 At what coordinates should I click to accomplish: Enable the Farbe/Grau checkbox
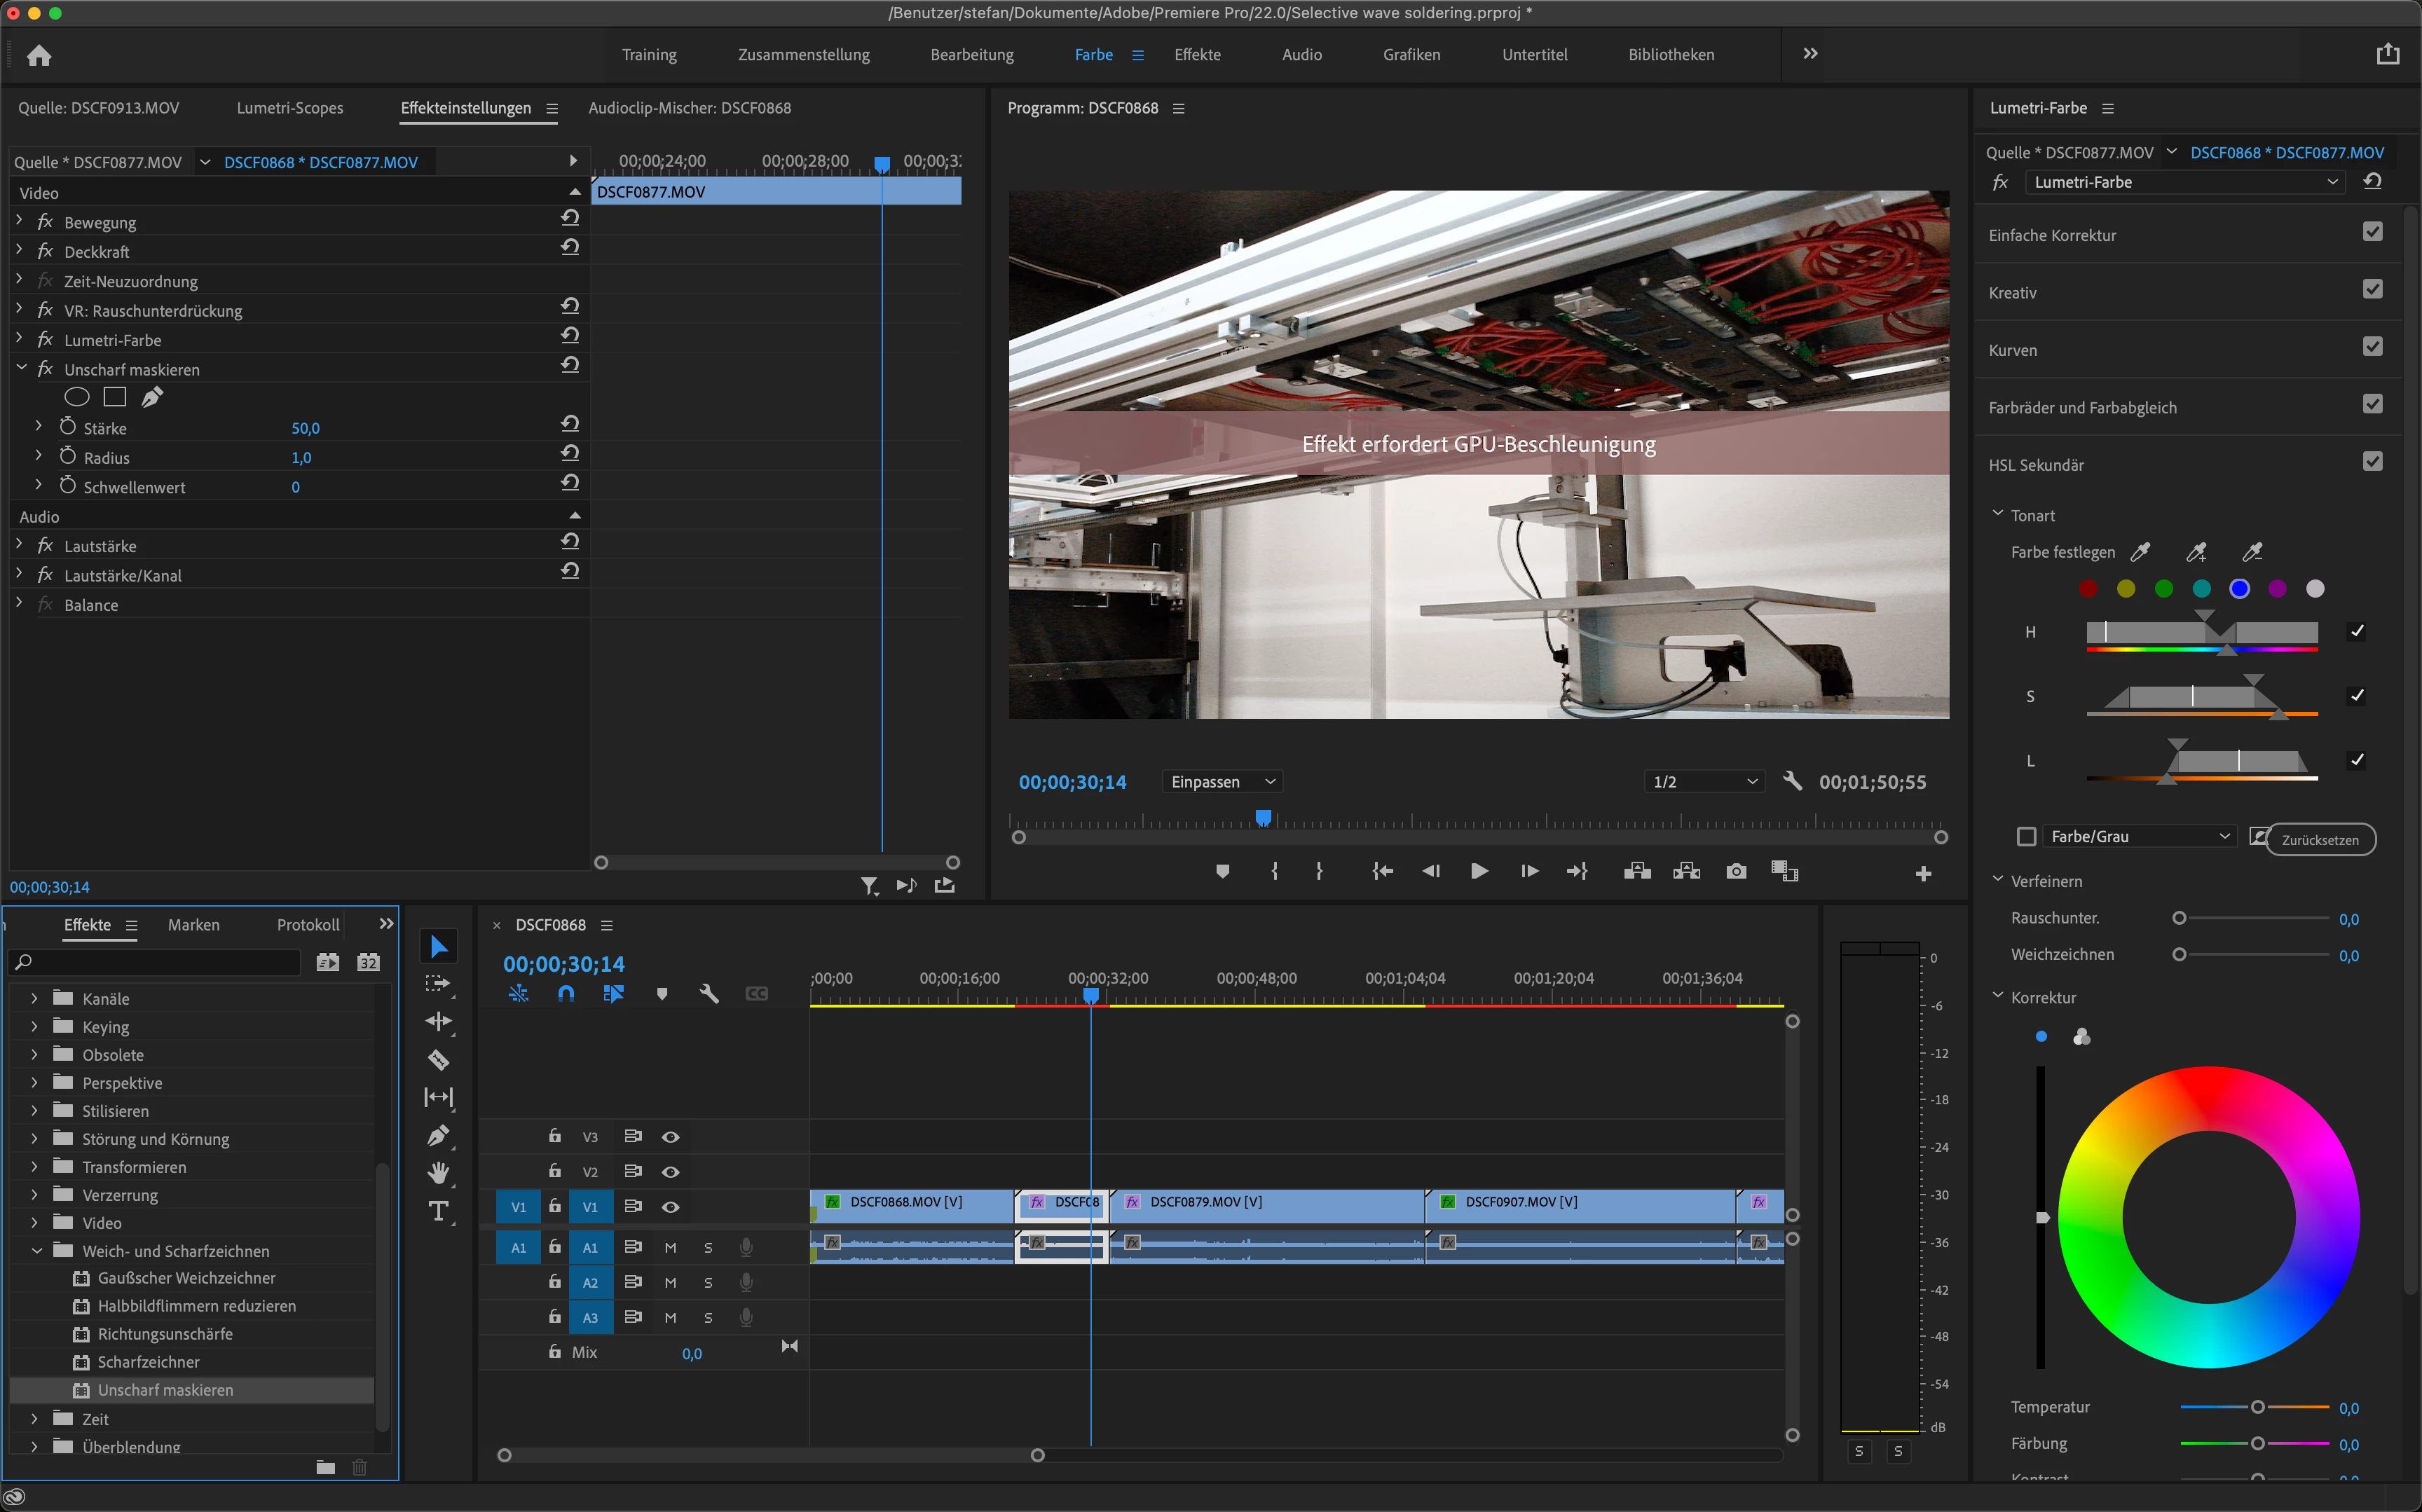[x=2026, y=836]
